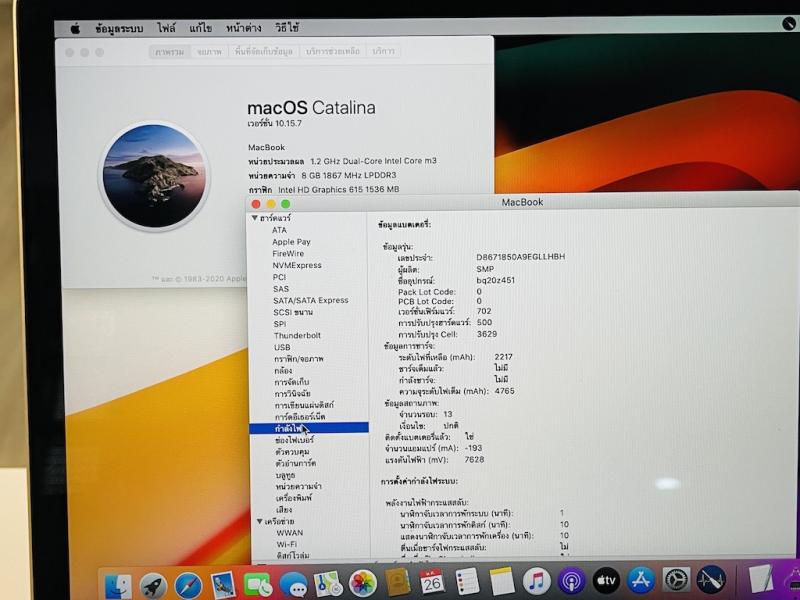Viewport: 800px width, 600px height.
Task: Select ตัวควบคุม in the sidebar
Action: coord(292,452)
